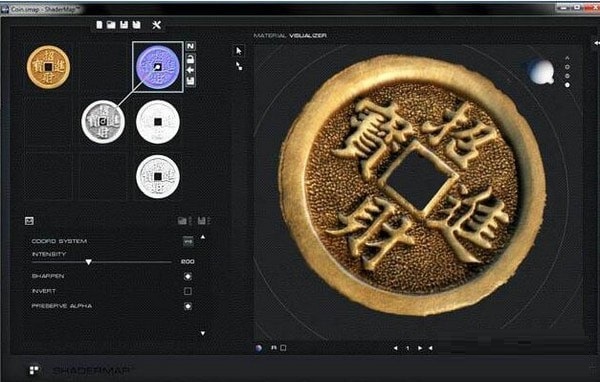600x382 pixels.
Task: Select the link nodes tool below the pointer
Action: tap(239, 66)
